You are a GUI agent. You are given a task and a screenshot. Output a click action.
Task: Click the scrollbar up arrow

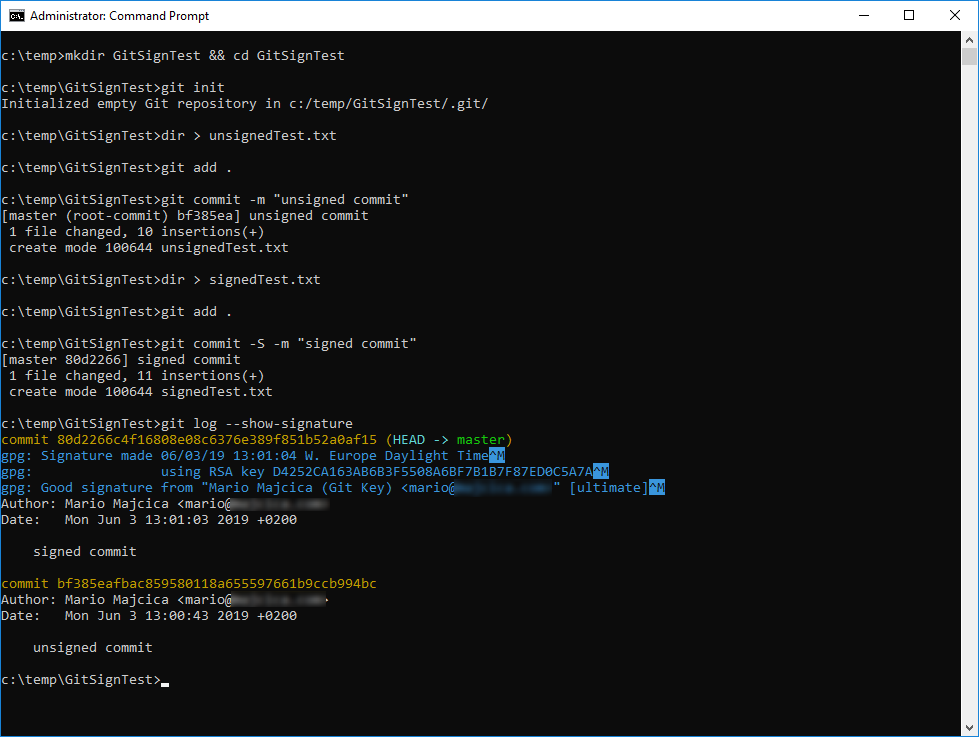pos(969,40)
